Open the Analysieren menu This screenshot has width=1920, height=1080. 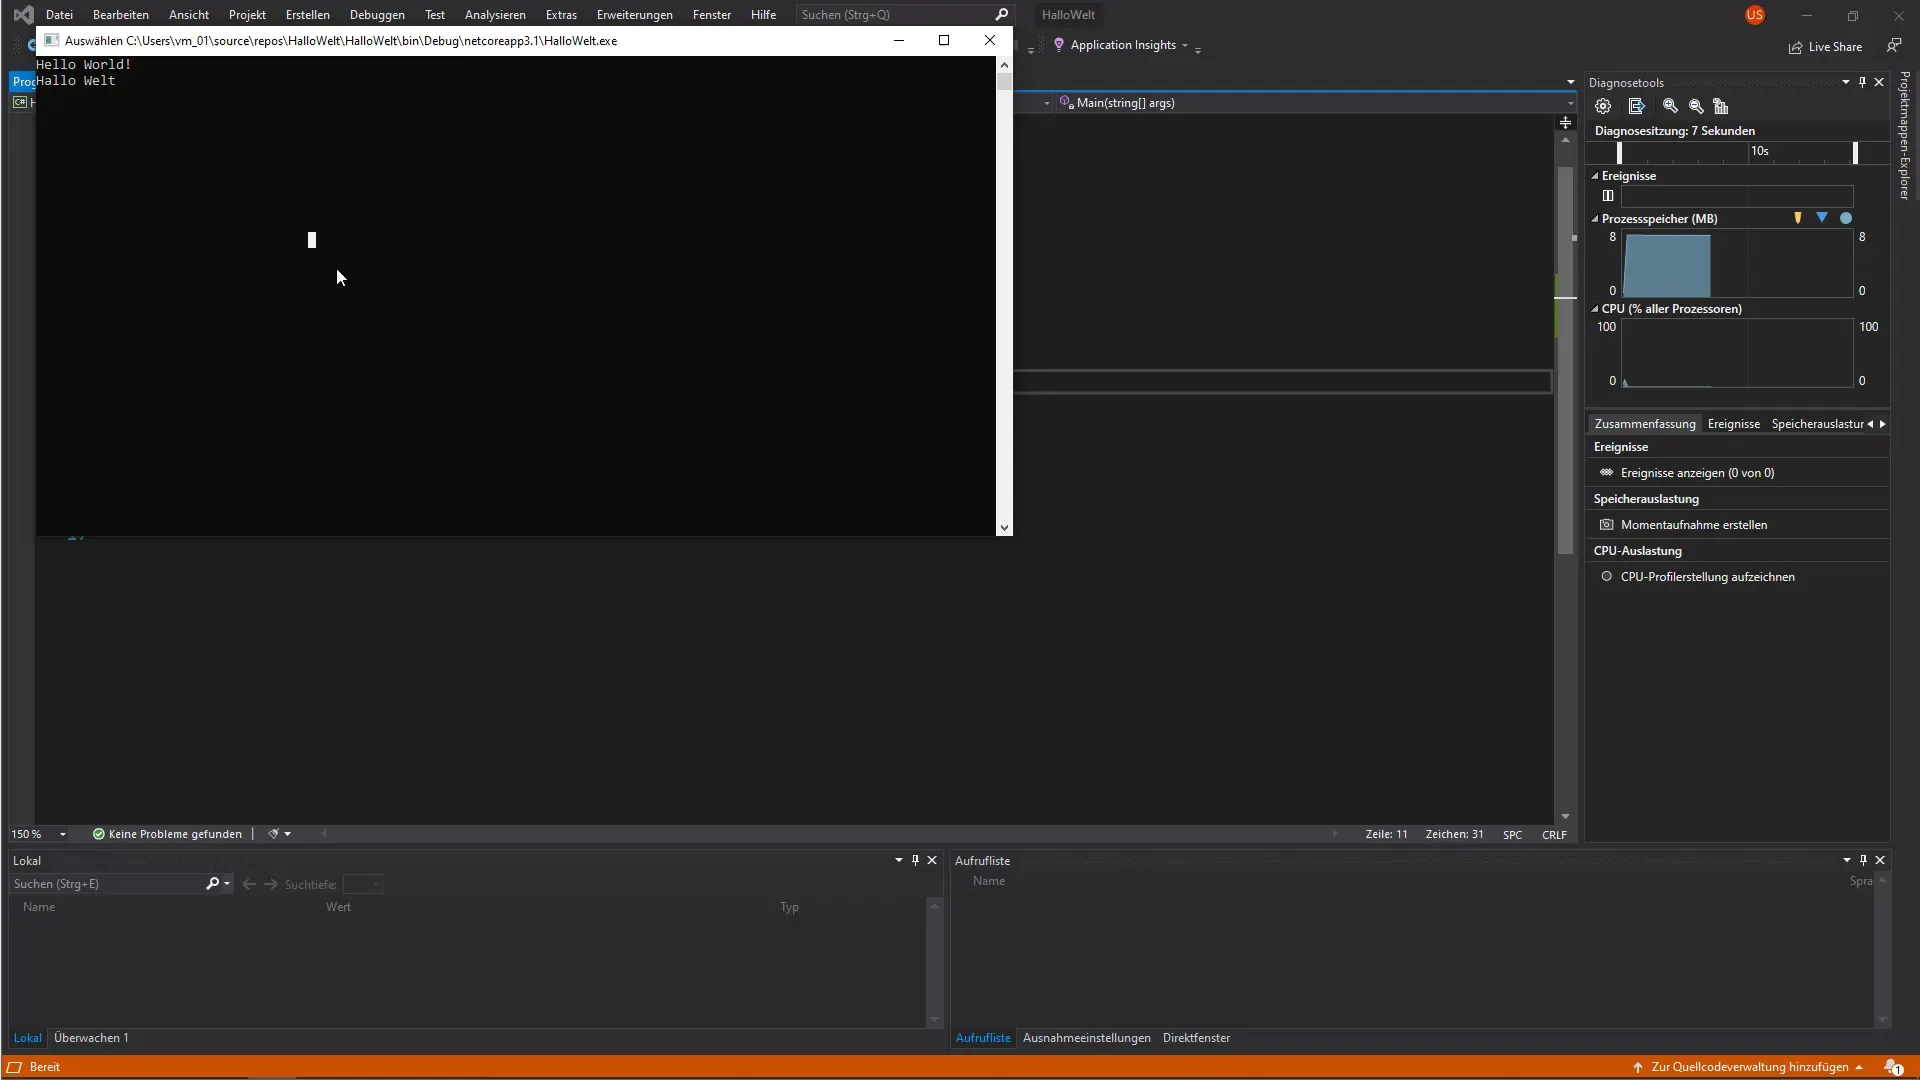pos(495,15)
